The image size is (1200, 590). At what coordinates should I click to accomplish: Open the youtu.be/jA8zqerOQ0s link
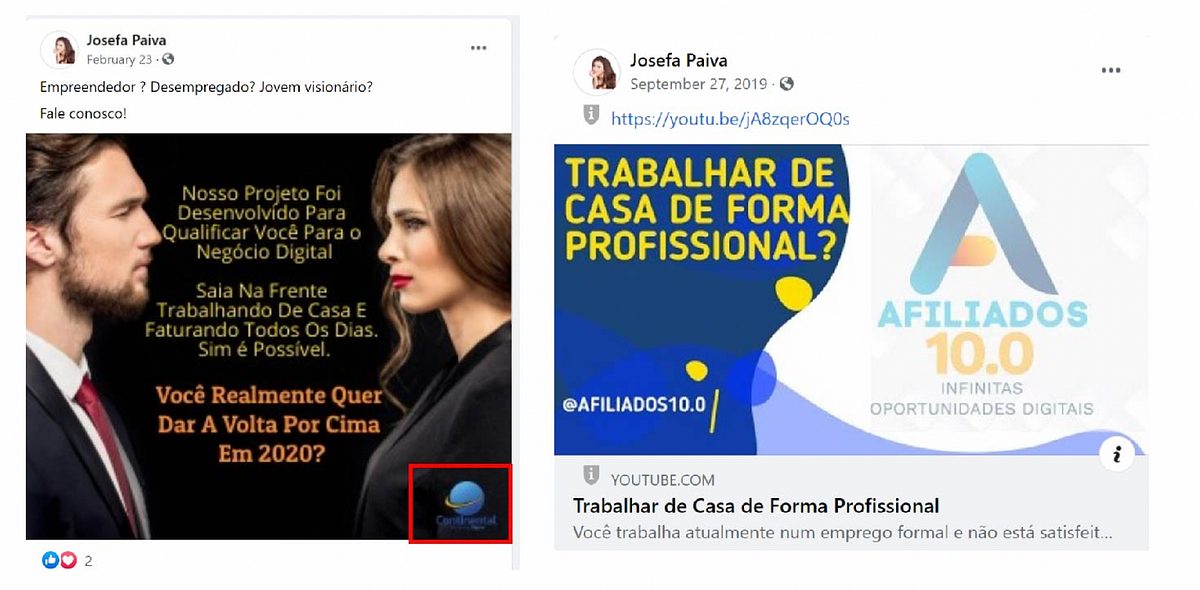point(730,119)
